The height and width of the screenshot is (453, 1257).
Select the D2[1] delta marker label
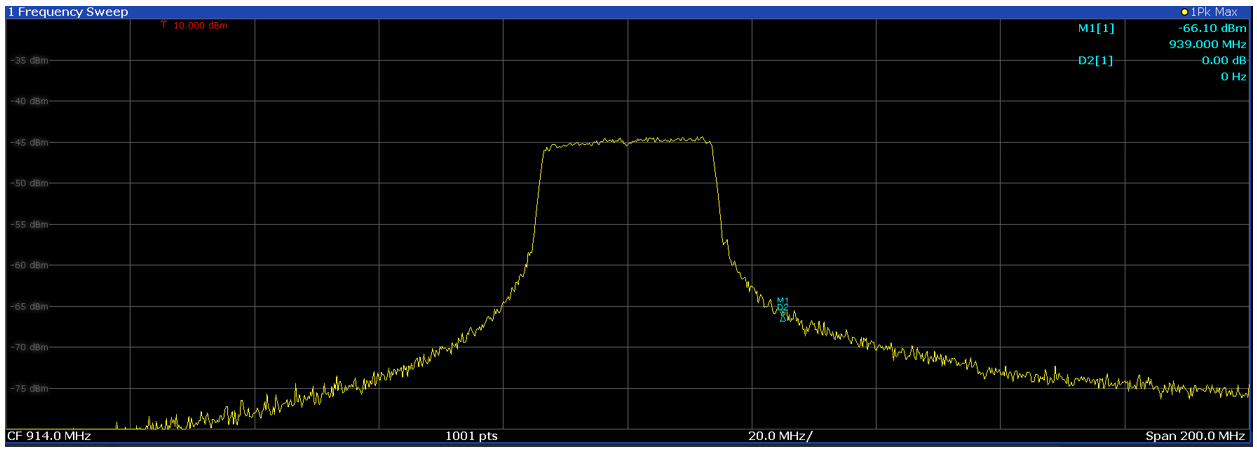1095,60
